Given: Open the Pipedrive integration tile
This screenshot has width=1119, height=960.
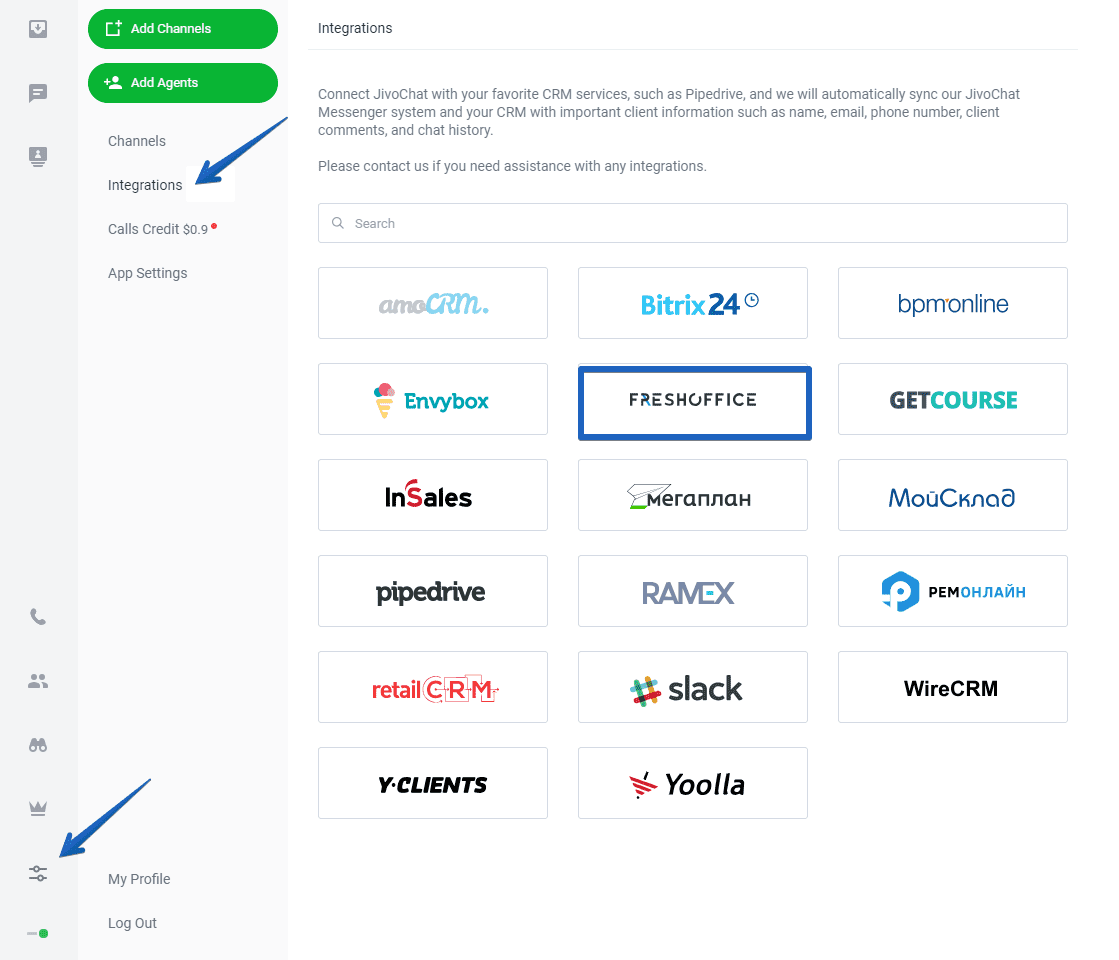Looking at the screenshot, I should (432, 591).
